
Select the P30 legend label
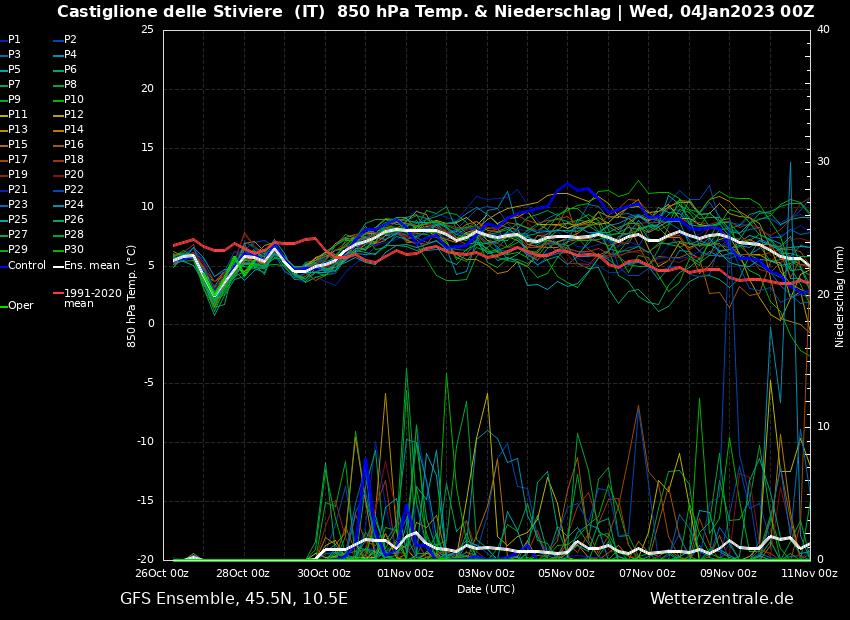pyautogui.click(x=73, y=250)
